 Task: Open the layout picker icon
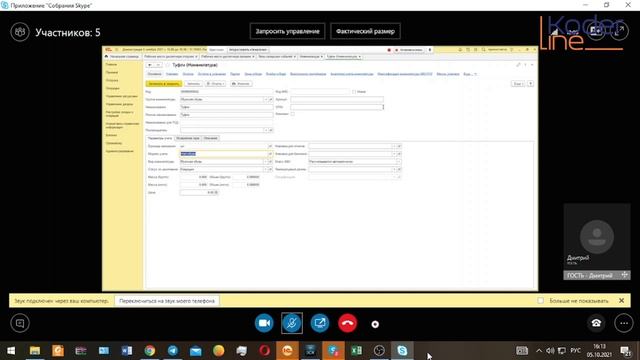[x=596, y=31]
